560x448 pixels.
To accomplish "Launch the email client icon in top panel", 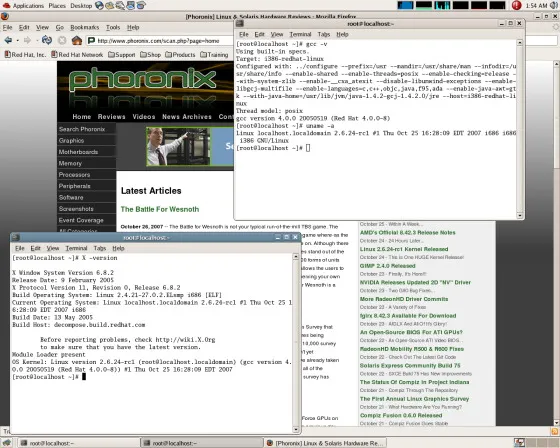I will coord(110,5).
